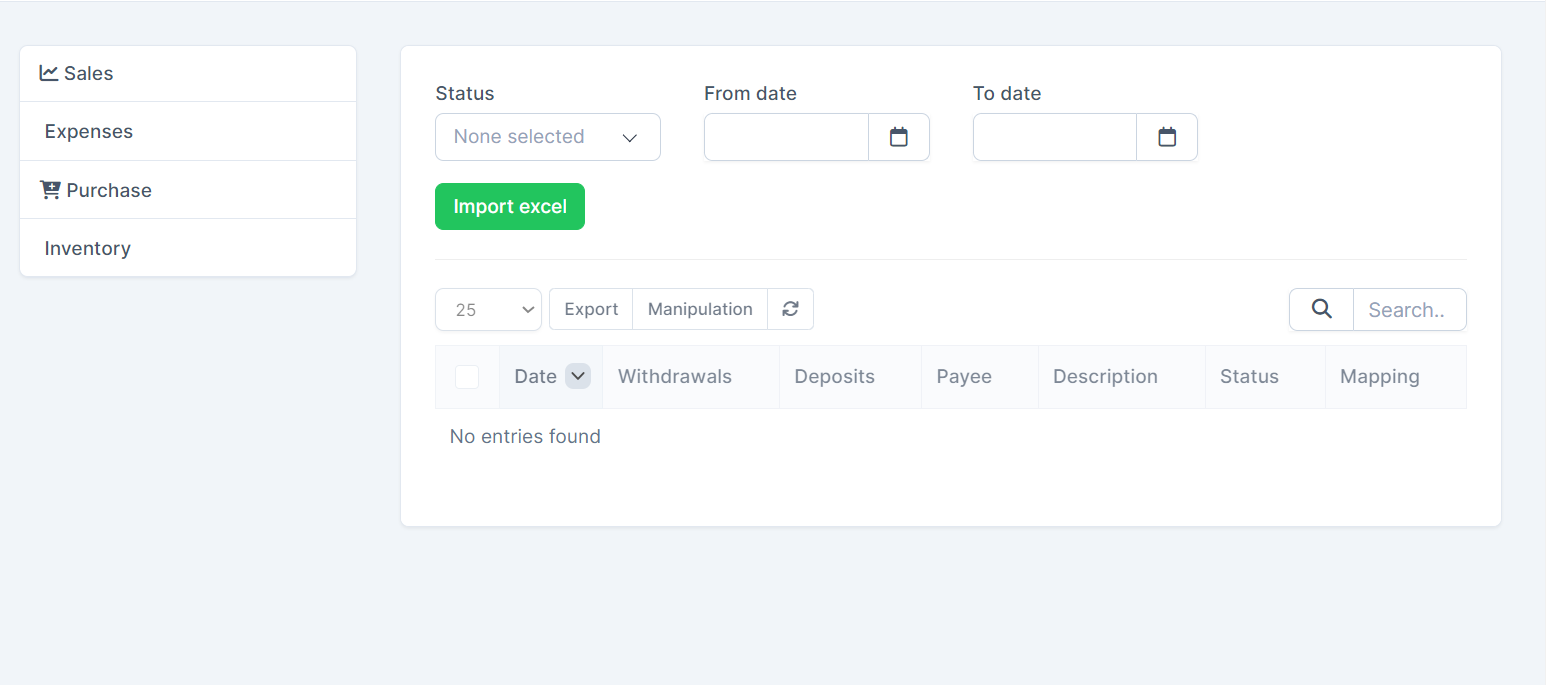Open Inventory in the sidebar menu

point(88,249)
